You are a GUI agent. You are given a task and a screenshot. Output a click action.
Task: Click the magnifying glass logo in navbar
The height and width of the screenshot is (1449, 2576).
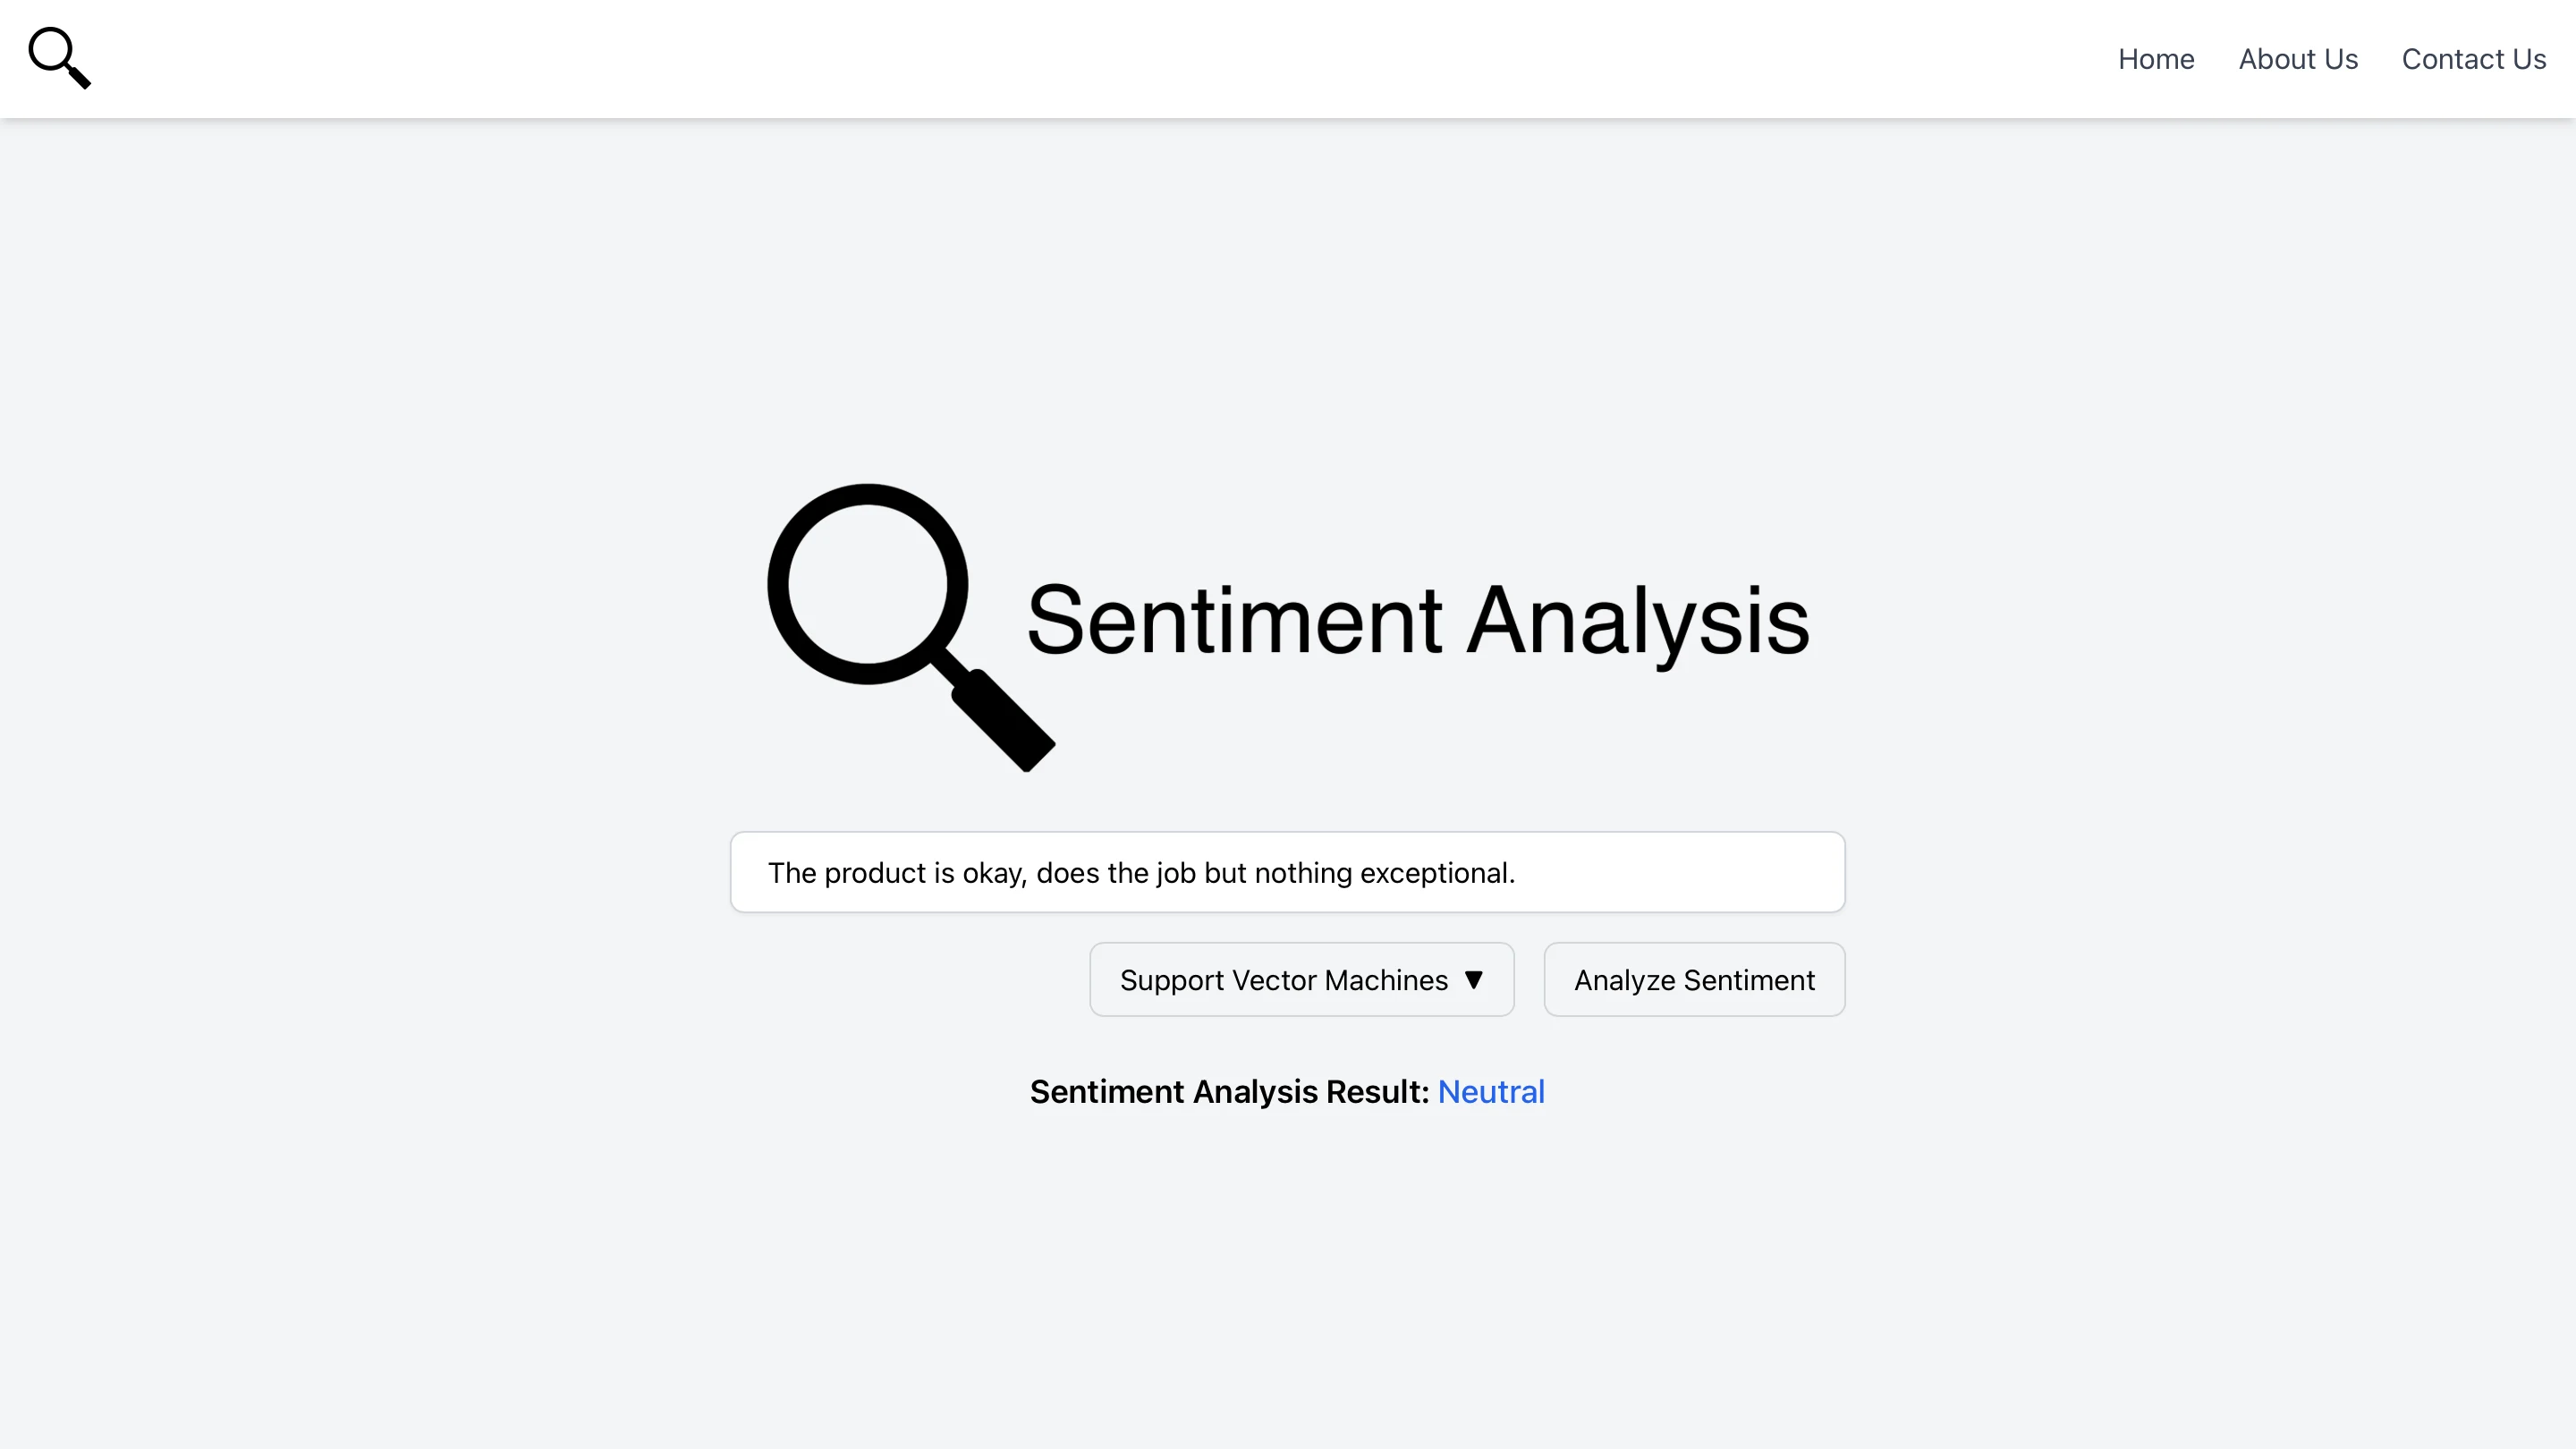[x=59, y=58]
